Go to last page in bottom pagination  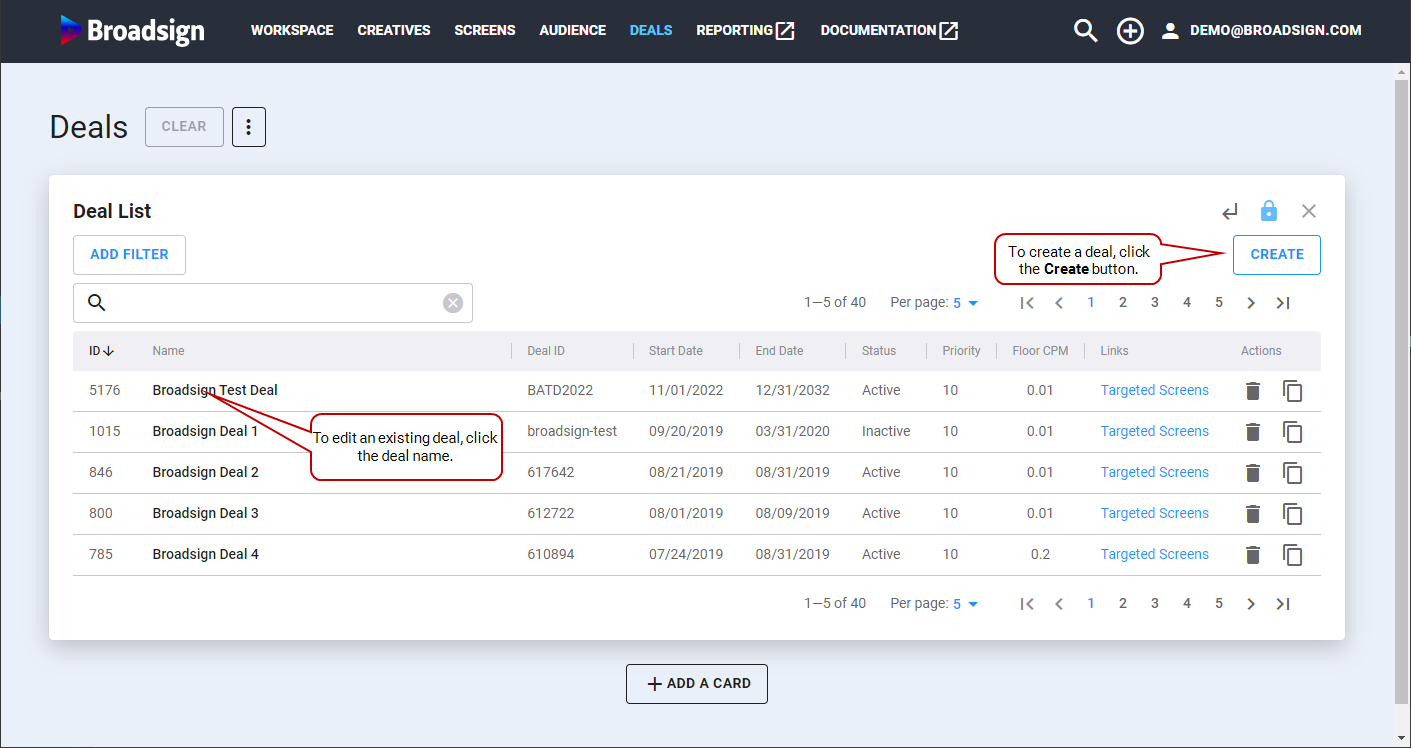pyautogui.click(x=1283, y=604)
